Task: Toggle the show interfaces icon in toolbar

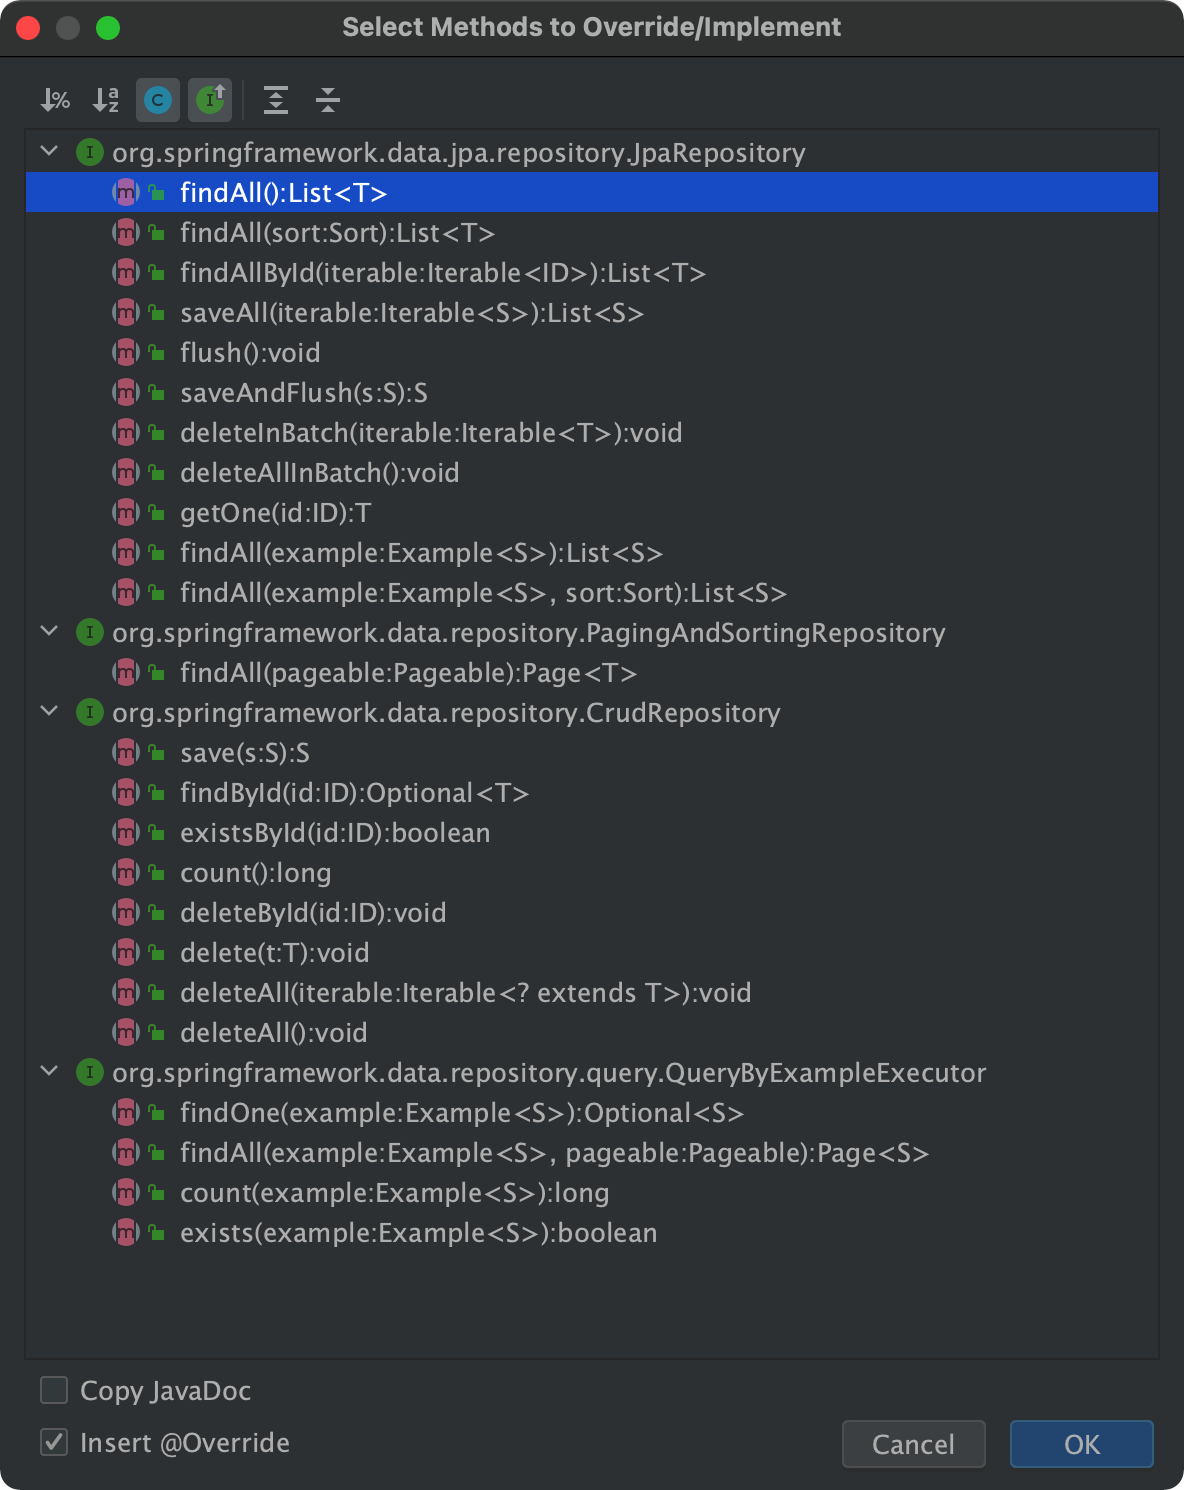Action: point(210,100)
